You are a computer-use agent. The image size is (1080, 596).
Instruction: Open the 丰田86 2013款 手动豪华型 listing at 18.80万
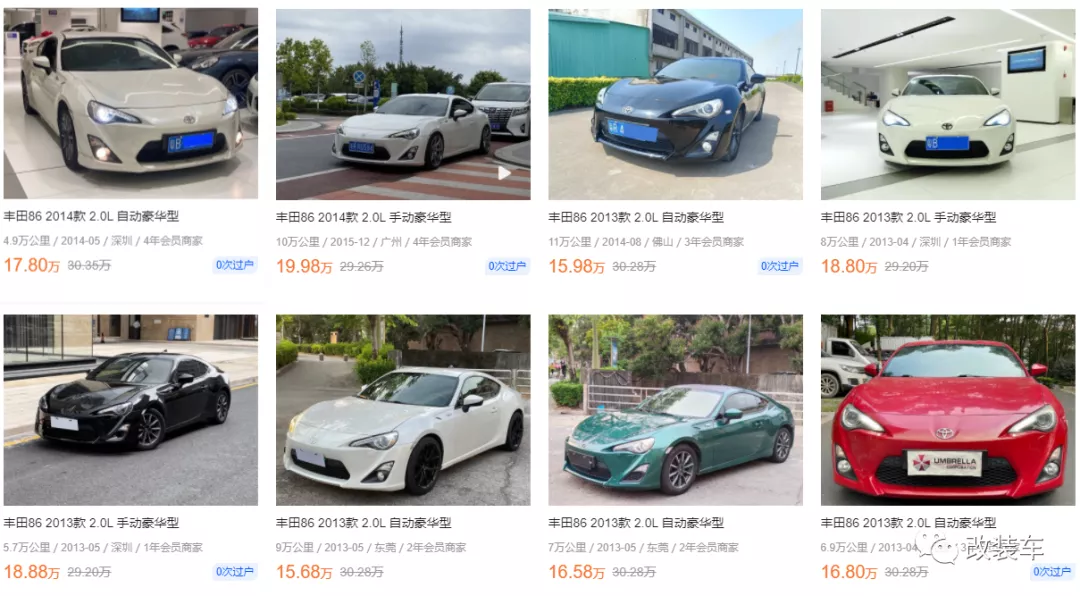(908, 217)
